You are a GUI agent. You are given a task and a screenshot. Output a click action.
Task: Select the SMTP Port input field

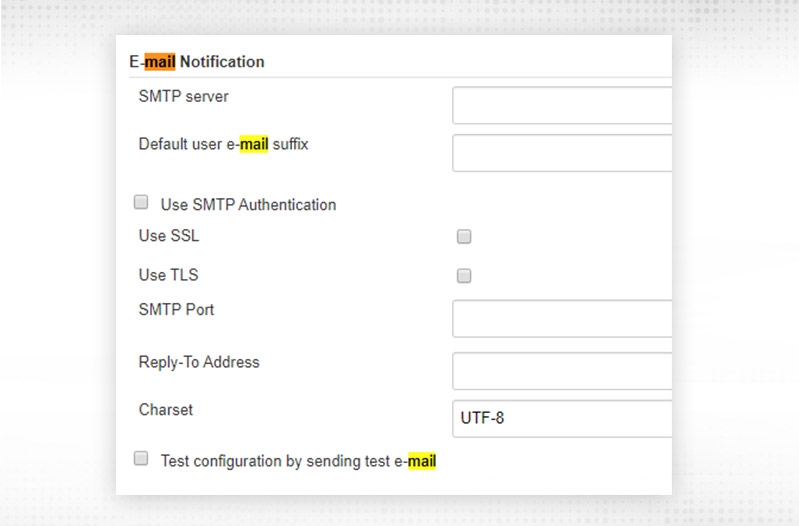(561, 319)
